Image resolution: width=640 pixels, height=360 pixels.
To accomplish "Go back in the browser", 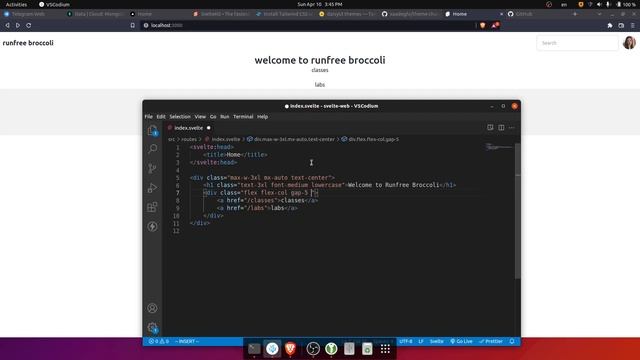I will click(7, 25).
